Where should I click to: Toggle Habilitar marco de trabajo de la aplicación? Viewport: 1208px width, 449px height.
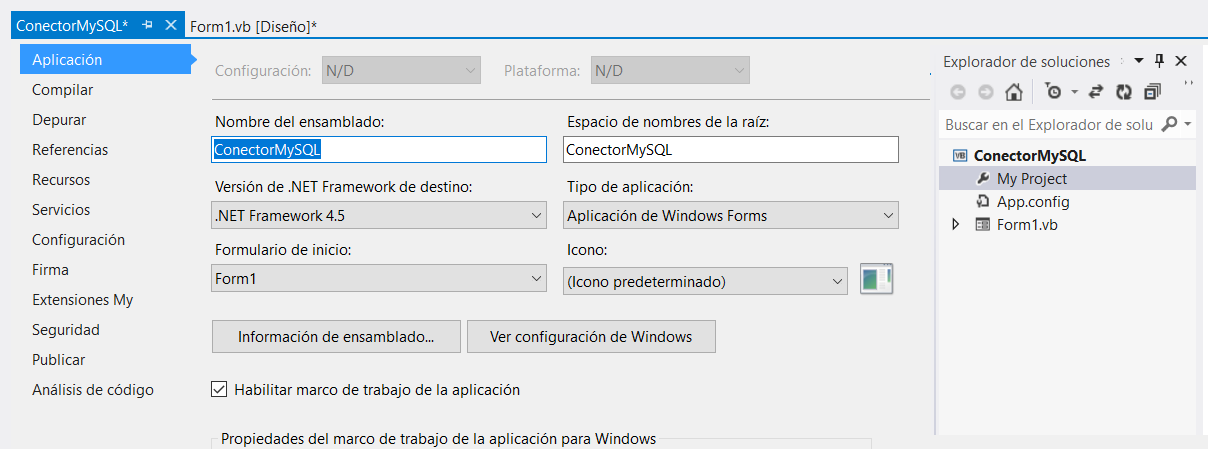tap(220, 389)
